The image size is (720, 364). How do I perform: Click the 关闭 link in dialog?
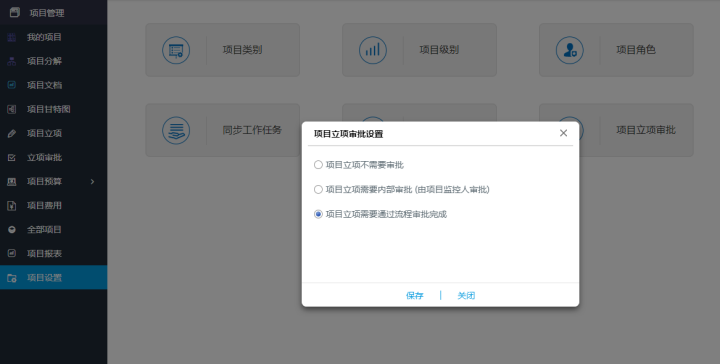click(x=466, y=296)
